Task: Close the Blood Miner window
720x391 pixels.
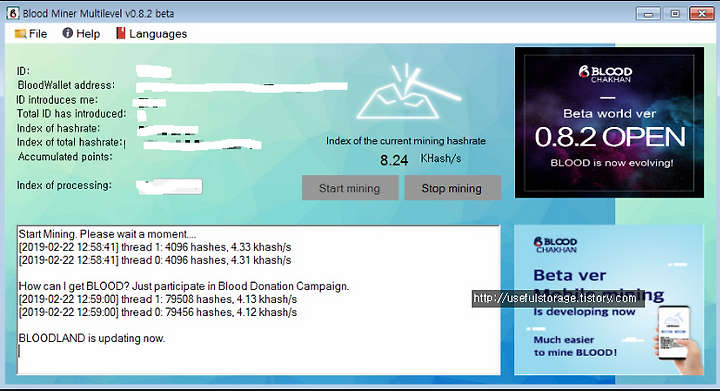Action: pos(702,14)
